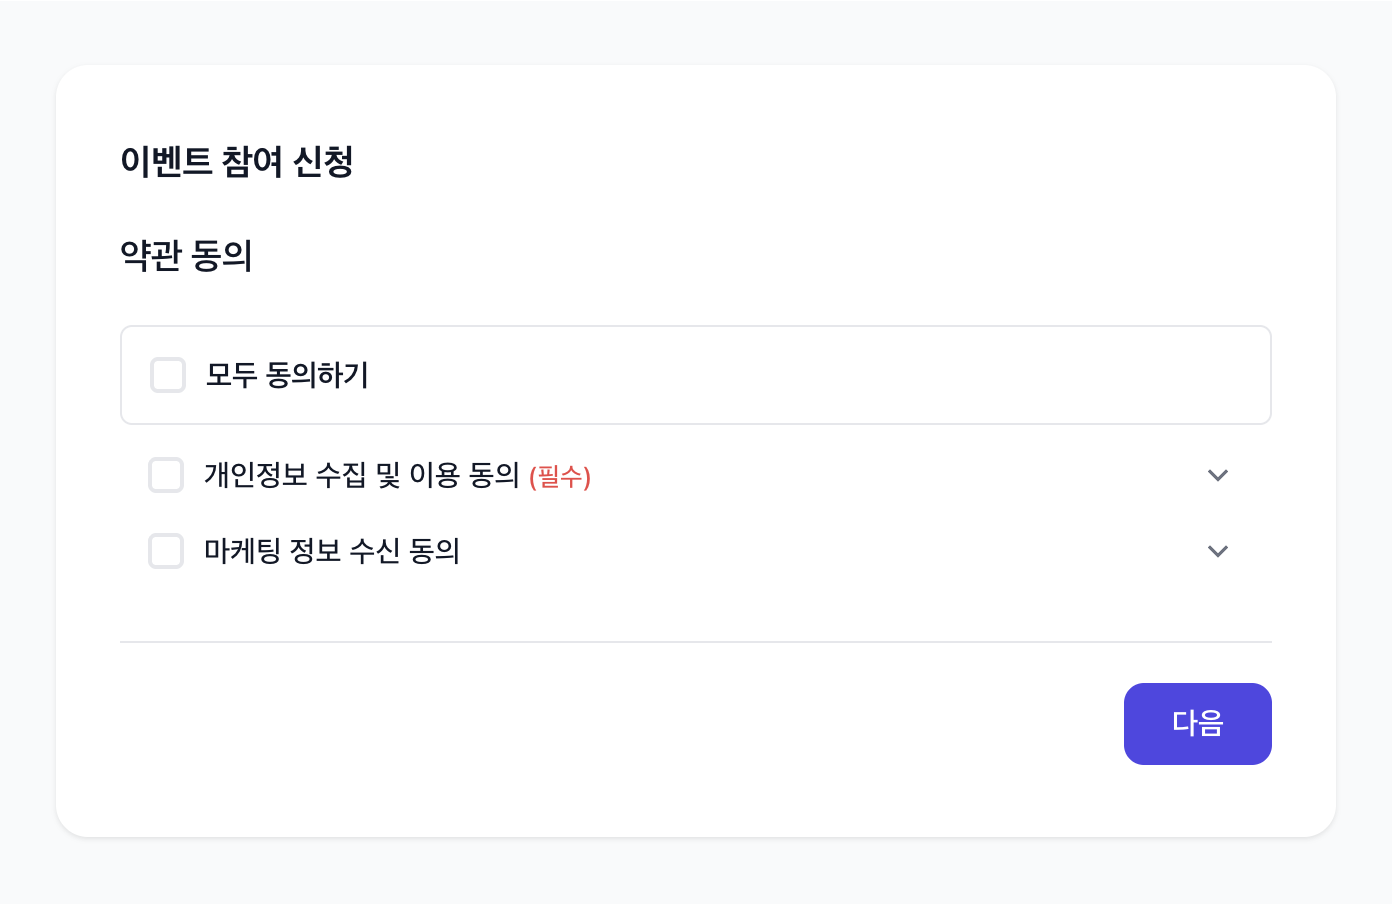Select the 모두 동의하기 row container
The image size is (1392, 904).
click(x=696, y=375)
